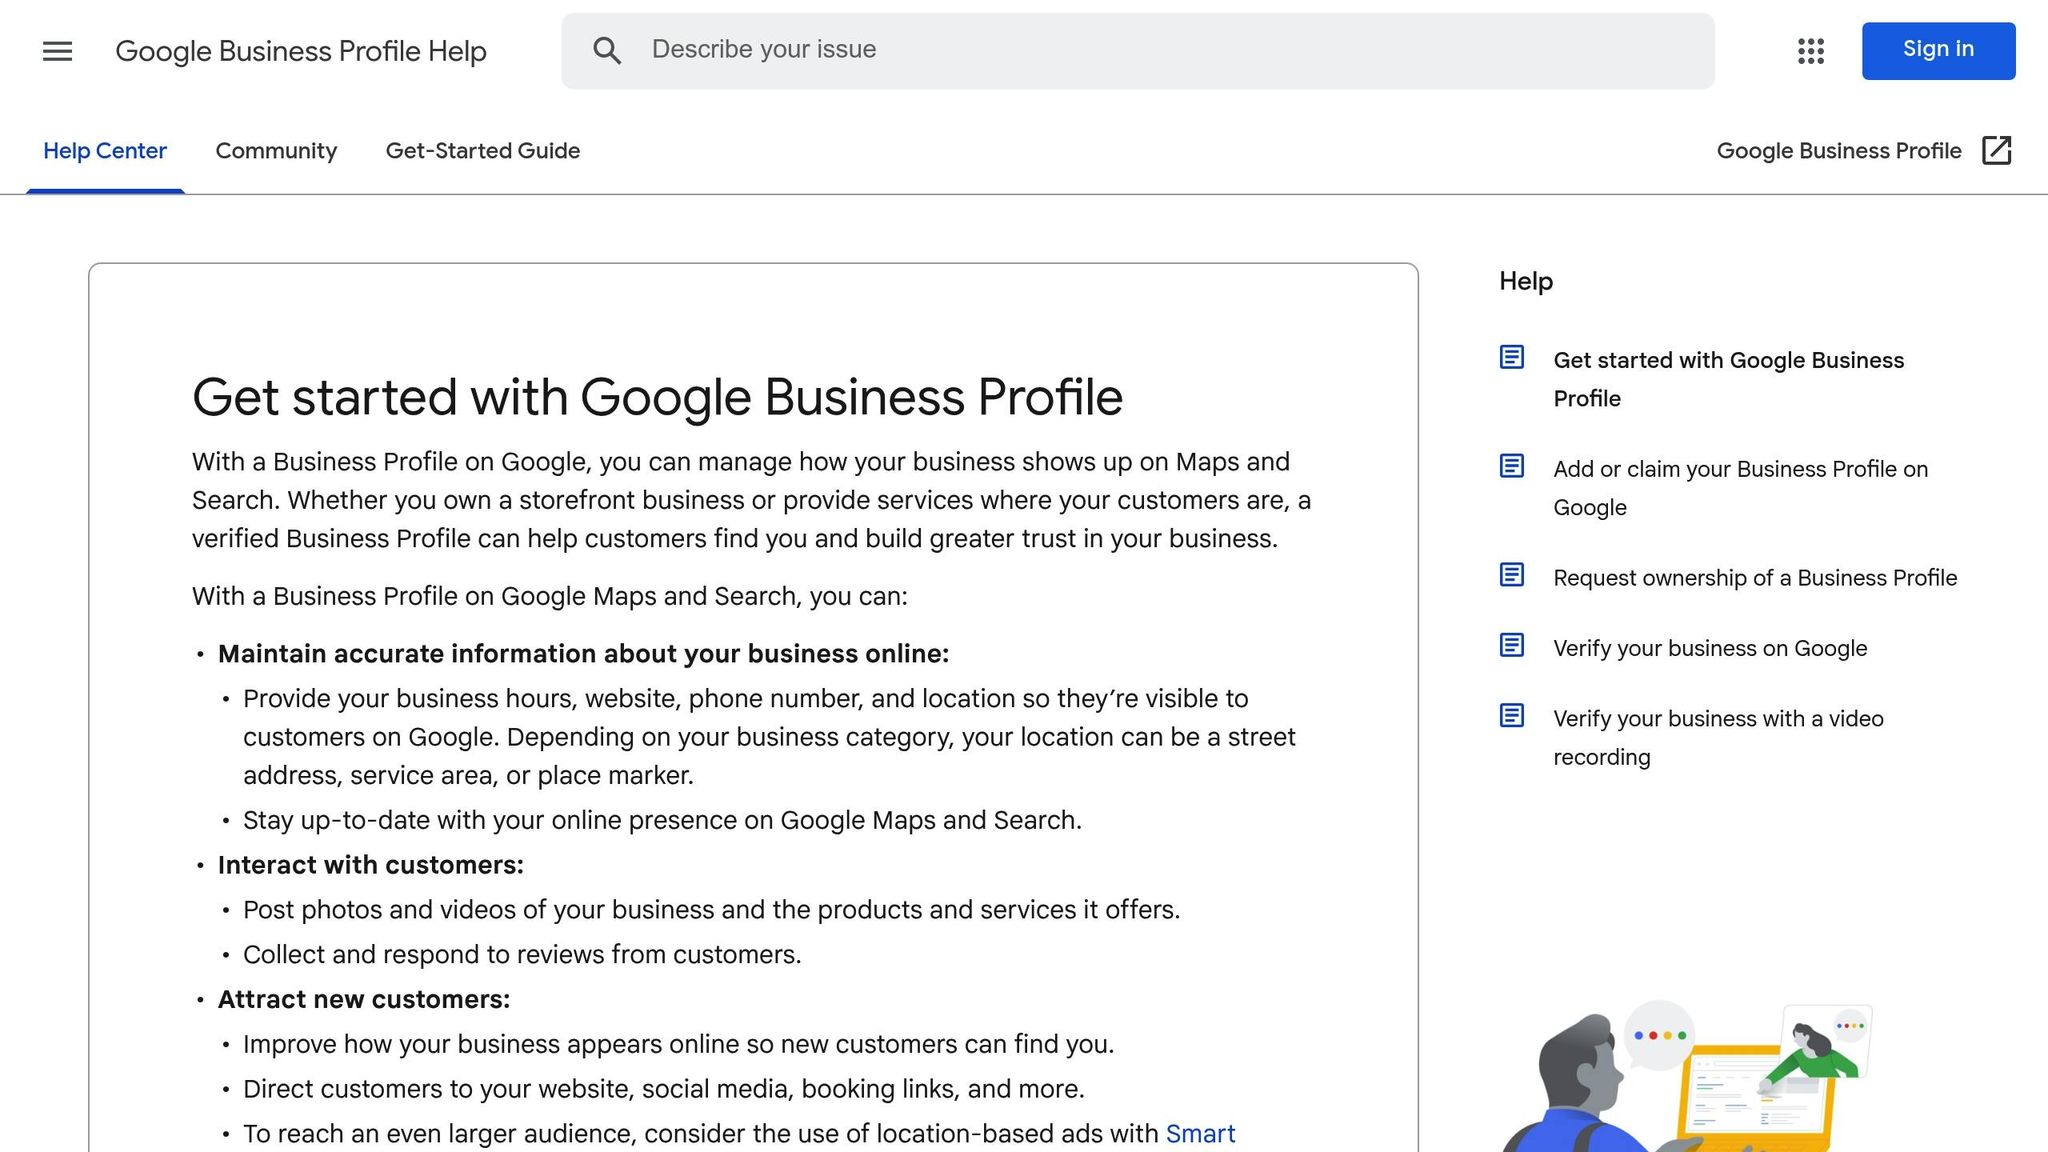Click paragraph With a Business Profile on Google Maps and Search

(550, 597)
